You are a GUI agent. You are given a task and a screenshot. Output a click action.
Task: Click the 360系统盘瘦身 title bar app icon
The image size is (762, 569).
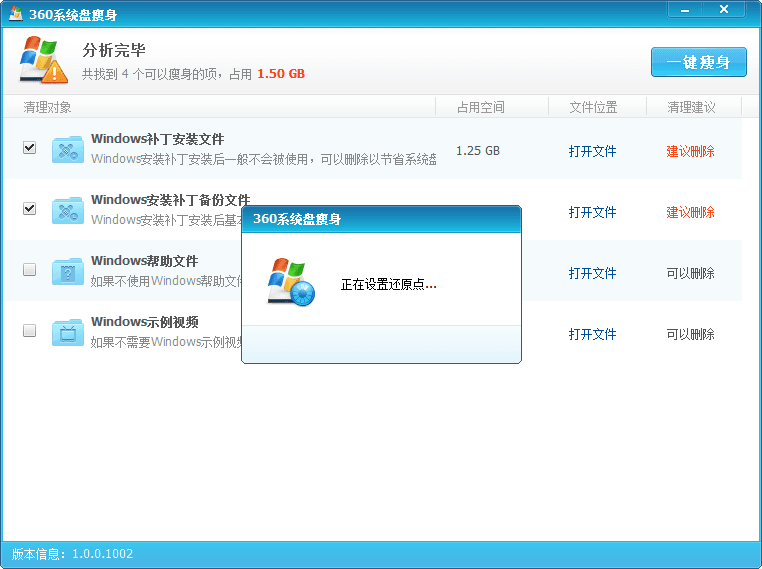16,14
